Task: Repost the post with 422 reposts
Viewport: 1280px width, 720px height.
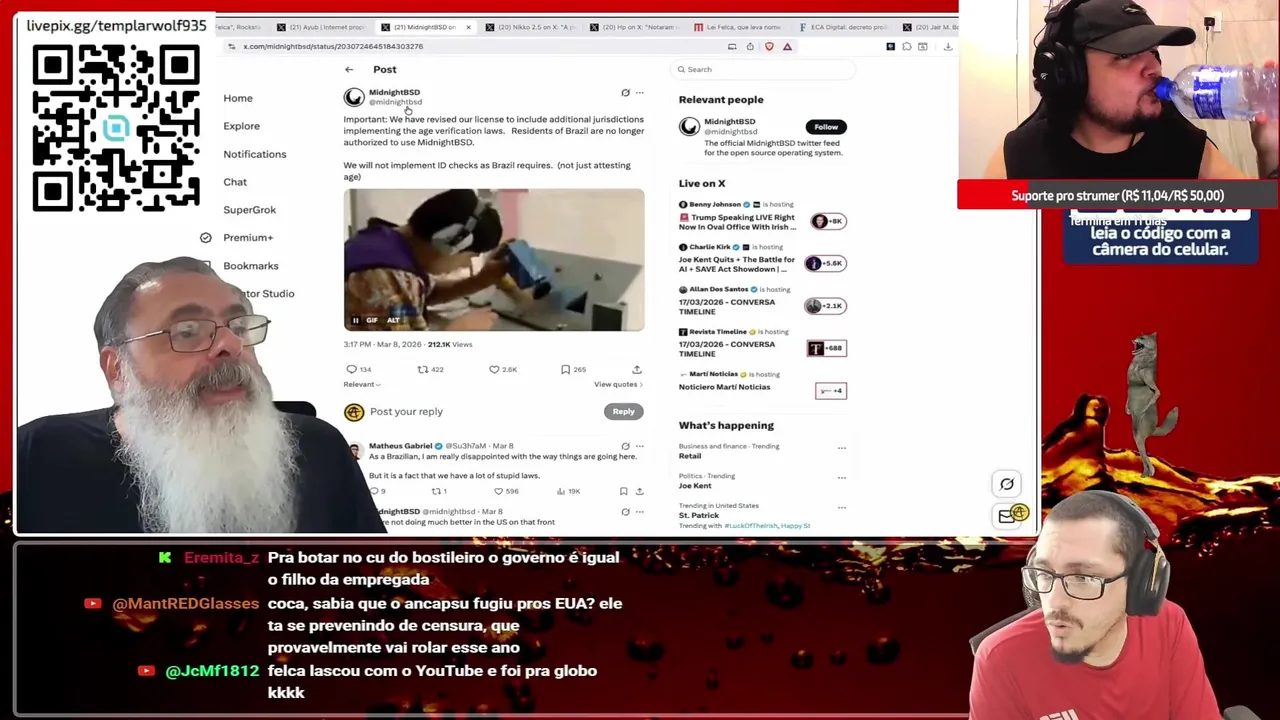Action: 430,370
